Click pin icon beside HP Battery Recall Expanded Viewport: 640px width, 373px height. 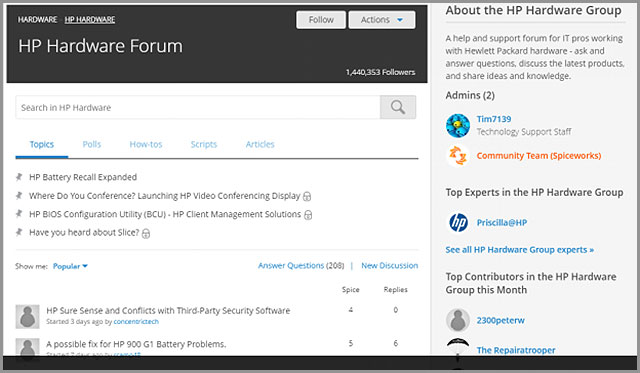click(19, 177)
